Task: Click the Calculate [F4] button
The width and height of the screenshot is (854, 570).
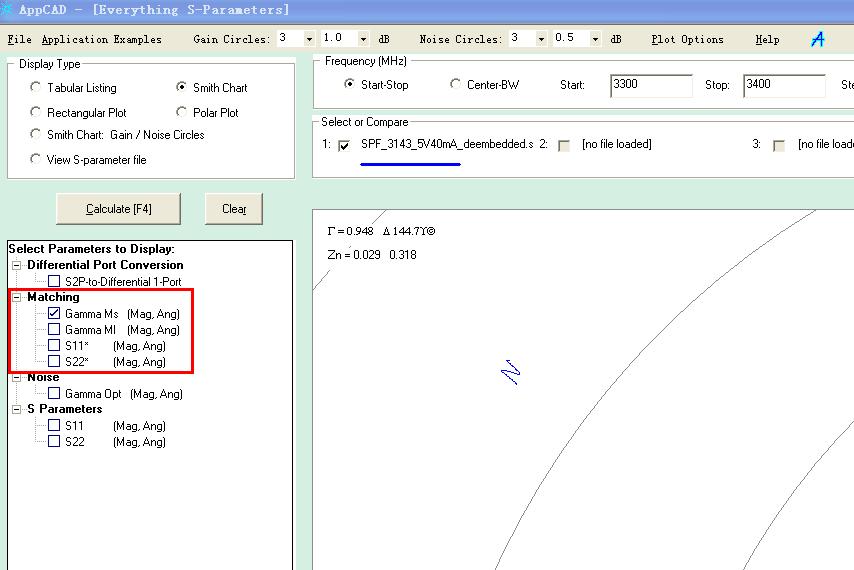Action: [x=118, y=209]
